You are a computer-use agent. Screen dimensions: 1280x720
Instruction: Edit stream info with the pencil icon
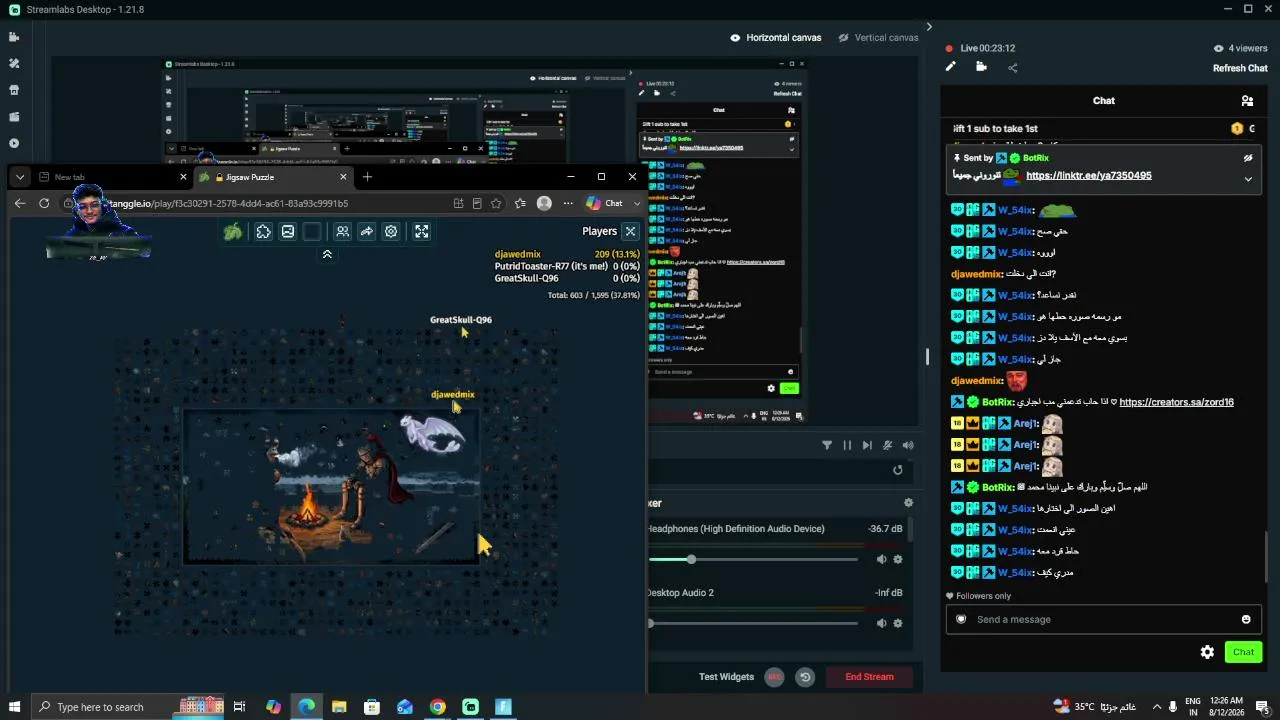(x=951, y=67)
